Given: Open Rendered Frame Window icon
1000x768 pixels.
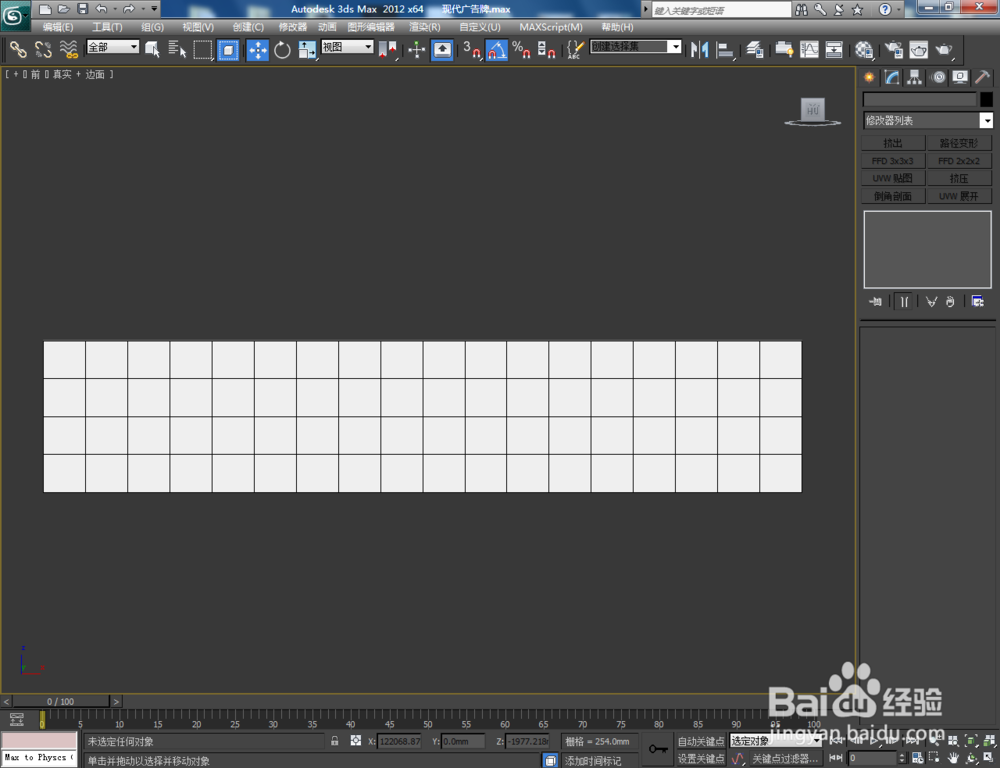Looking at the screenshot, I should click(918, 50).
